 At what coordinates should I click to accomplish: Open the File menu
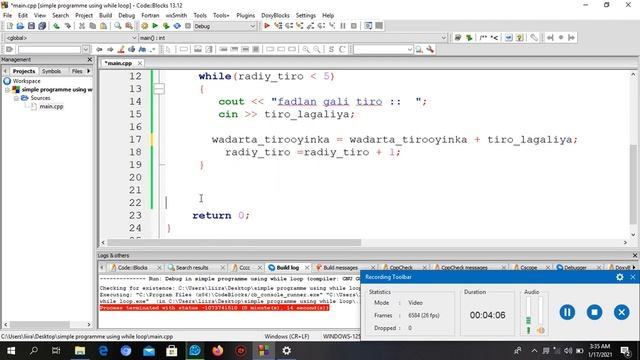[x=7, y=15]
